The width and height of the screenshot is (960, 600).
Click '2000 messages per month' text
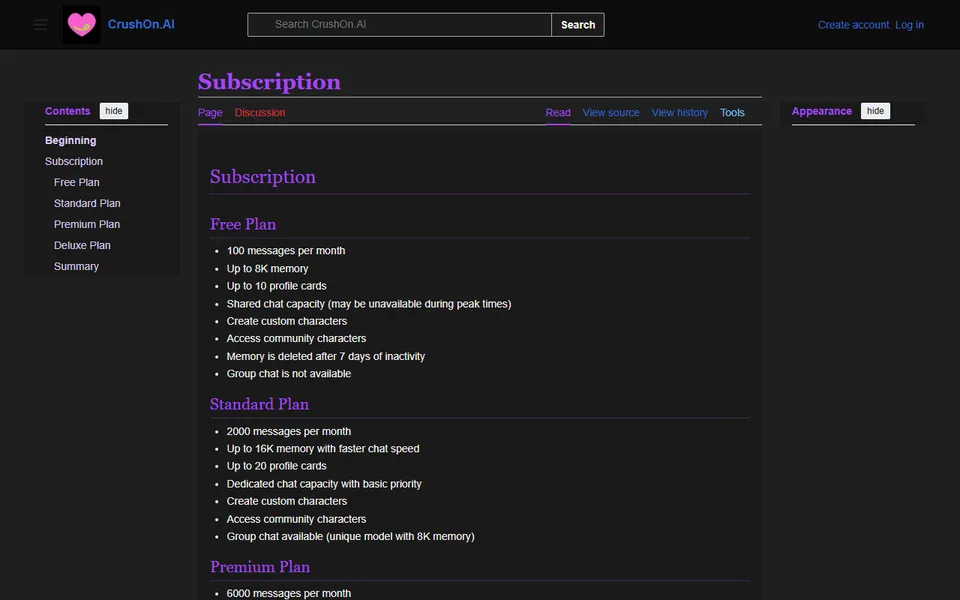(x=289, y=431)
